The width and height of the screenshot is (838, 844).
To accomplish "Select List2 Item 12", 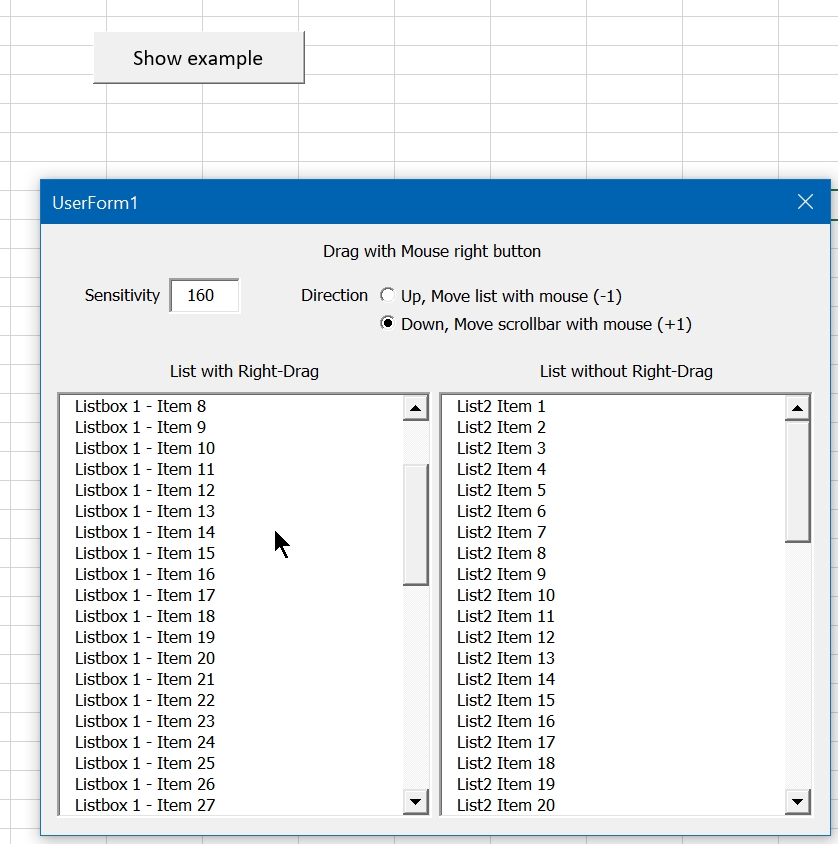I will pyautogui.click(x=505, y=638).
